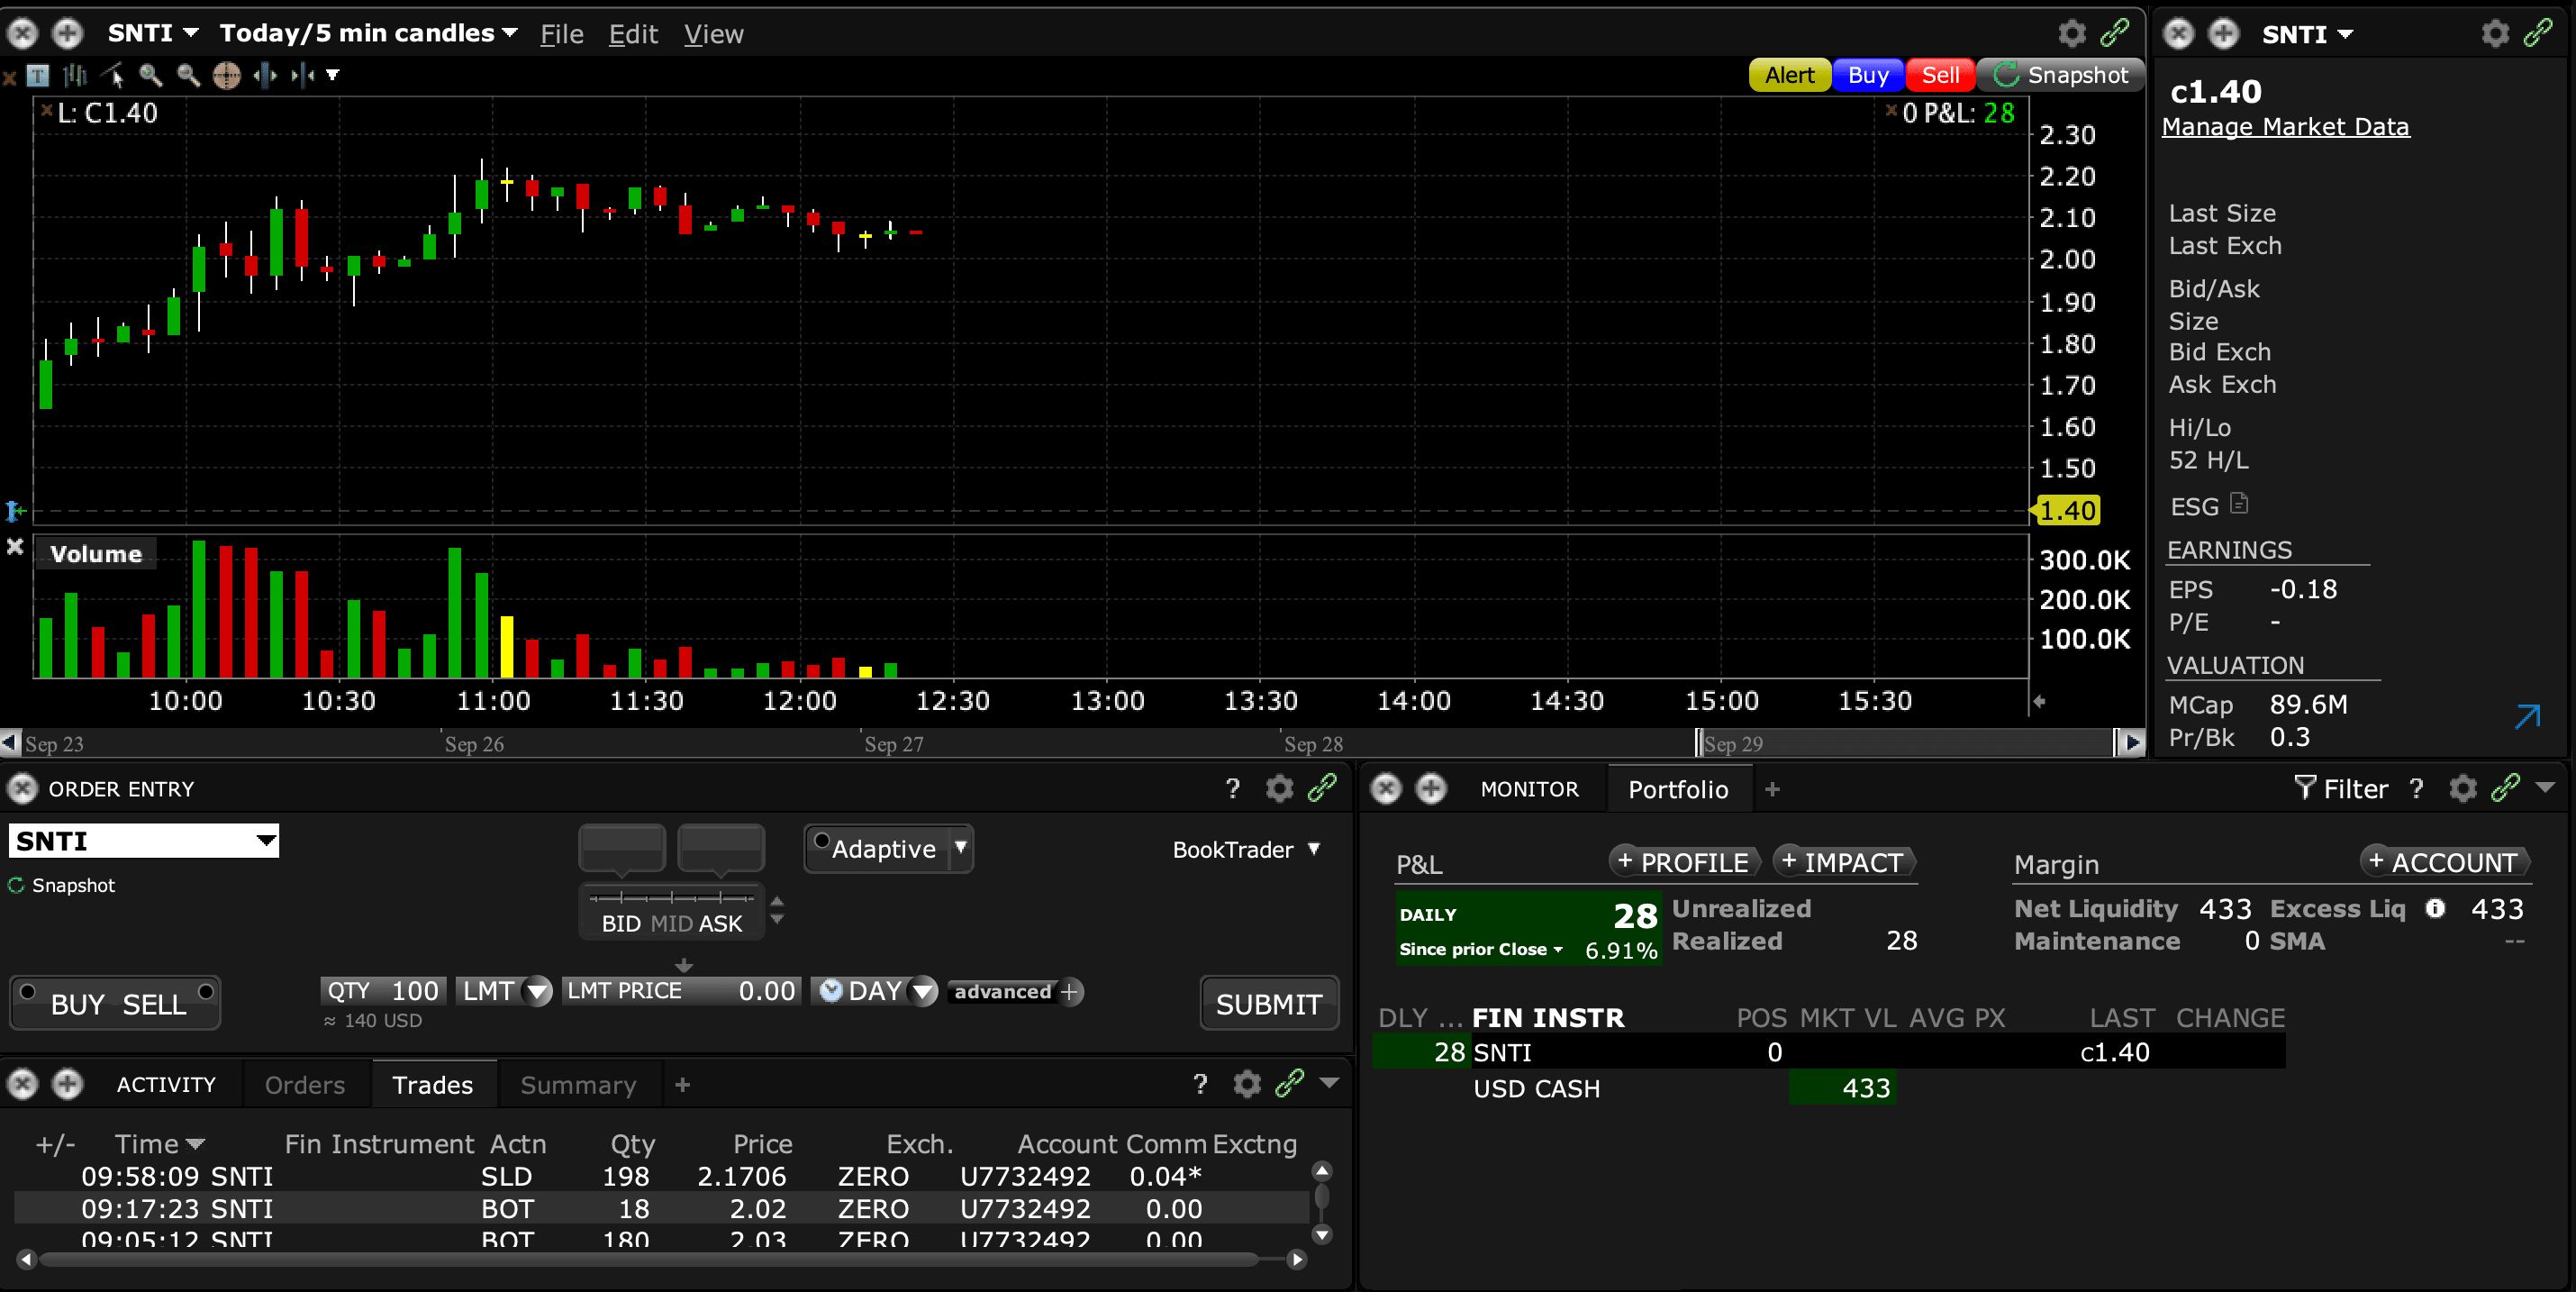This screenshot has width=2576, height=1292.
Task: Open the Manage Market Data link
Action: point(2285,127)
